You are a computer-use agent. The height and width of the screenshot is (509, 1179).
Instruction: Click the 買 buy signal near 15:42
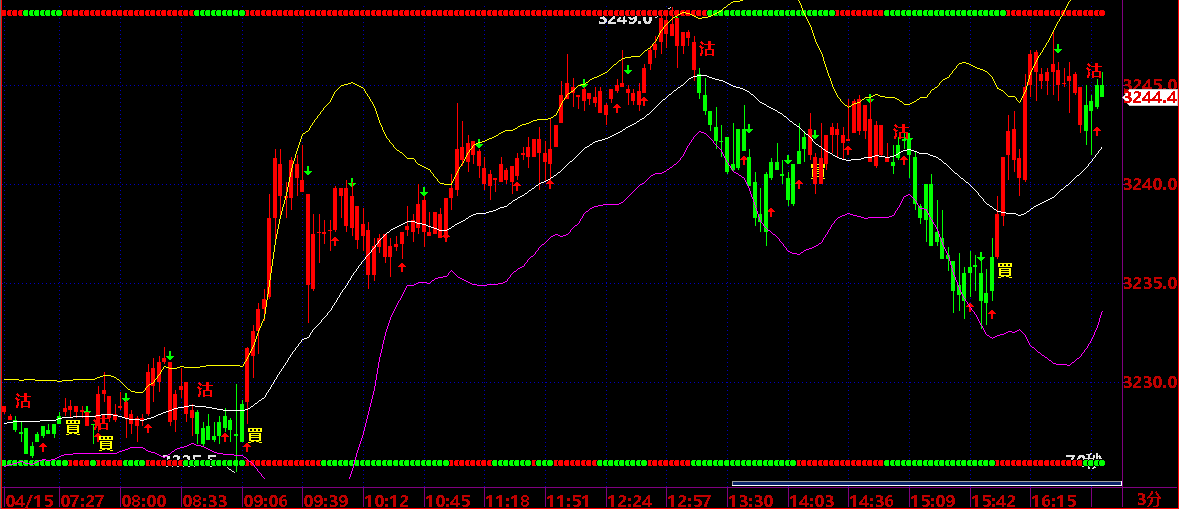1005,270
